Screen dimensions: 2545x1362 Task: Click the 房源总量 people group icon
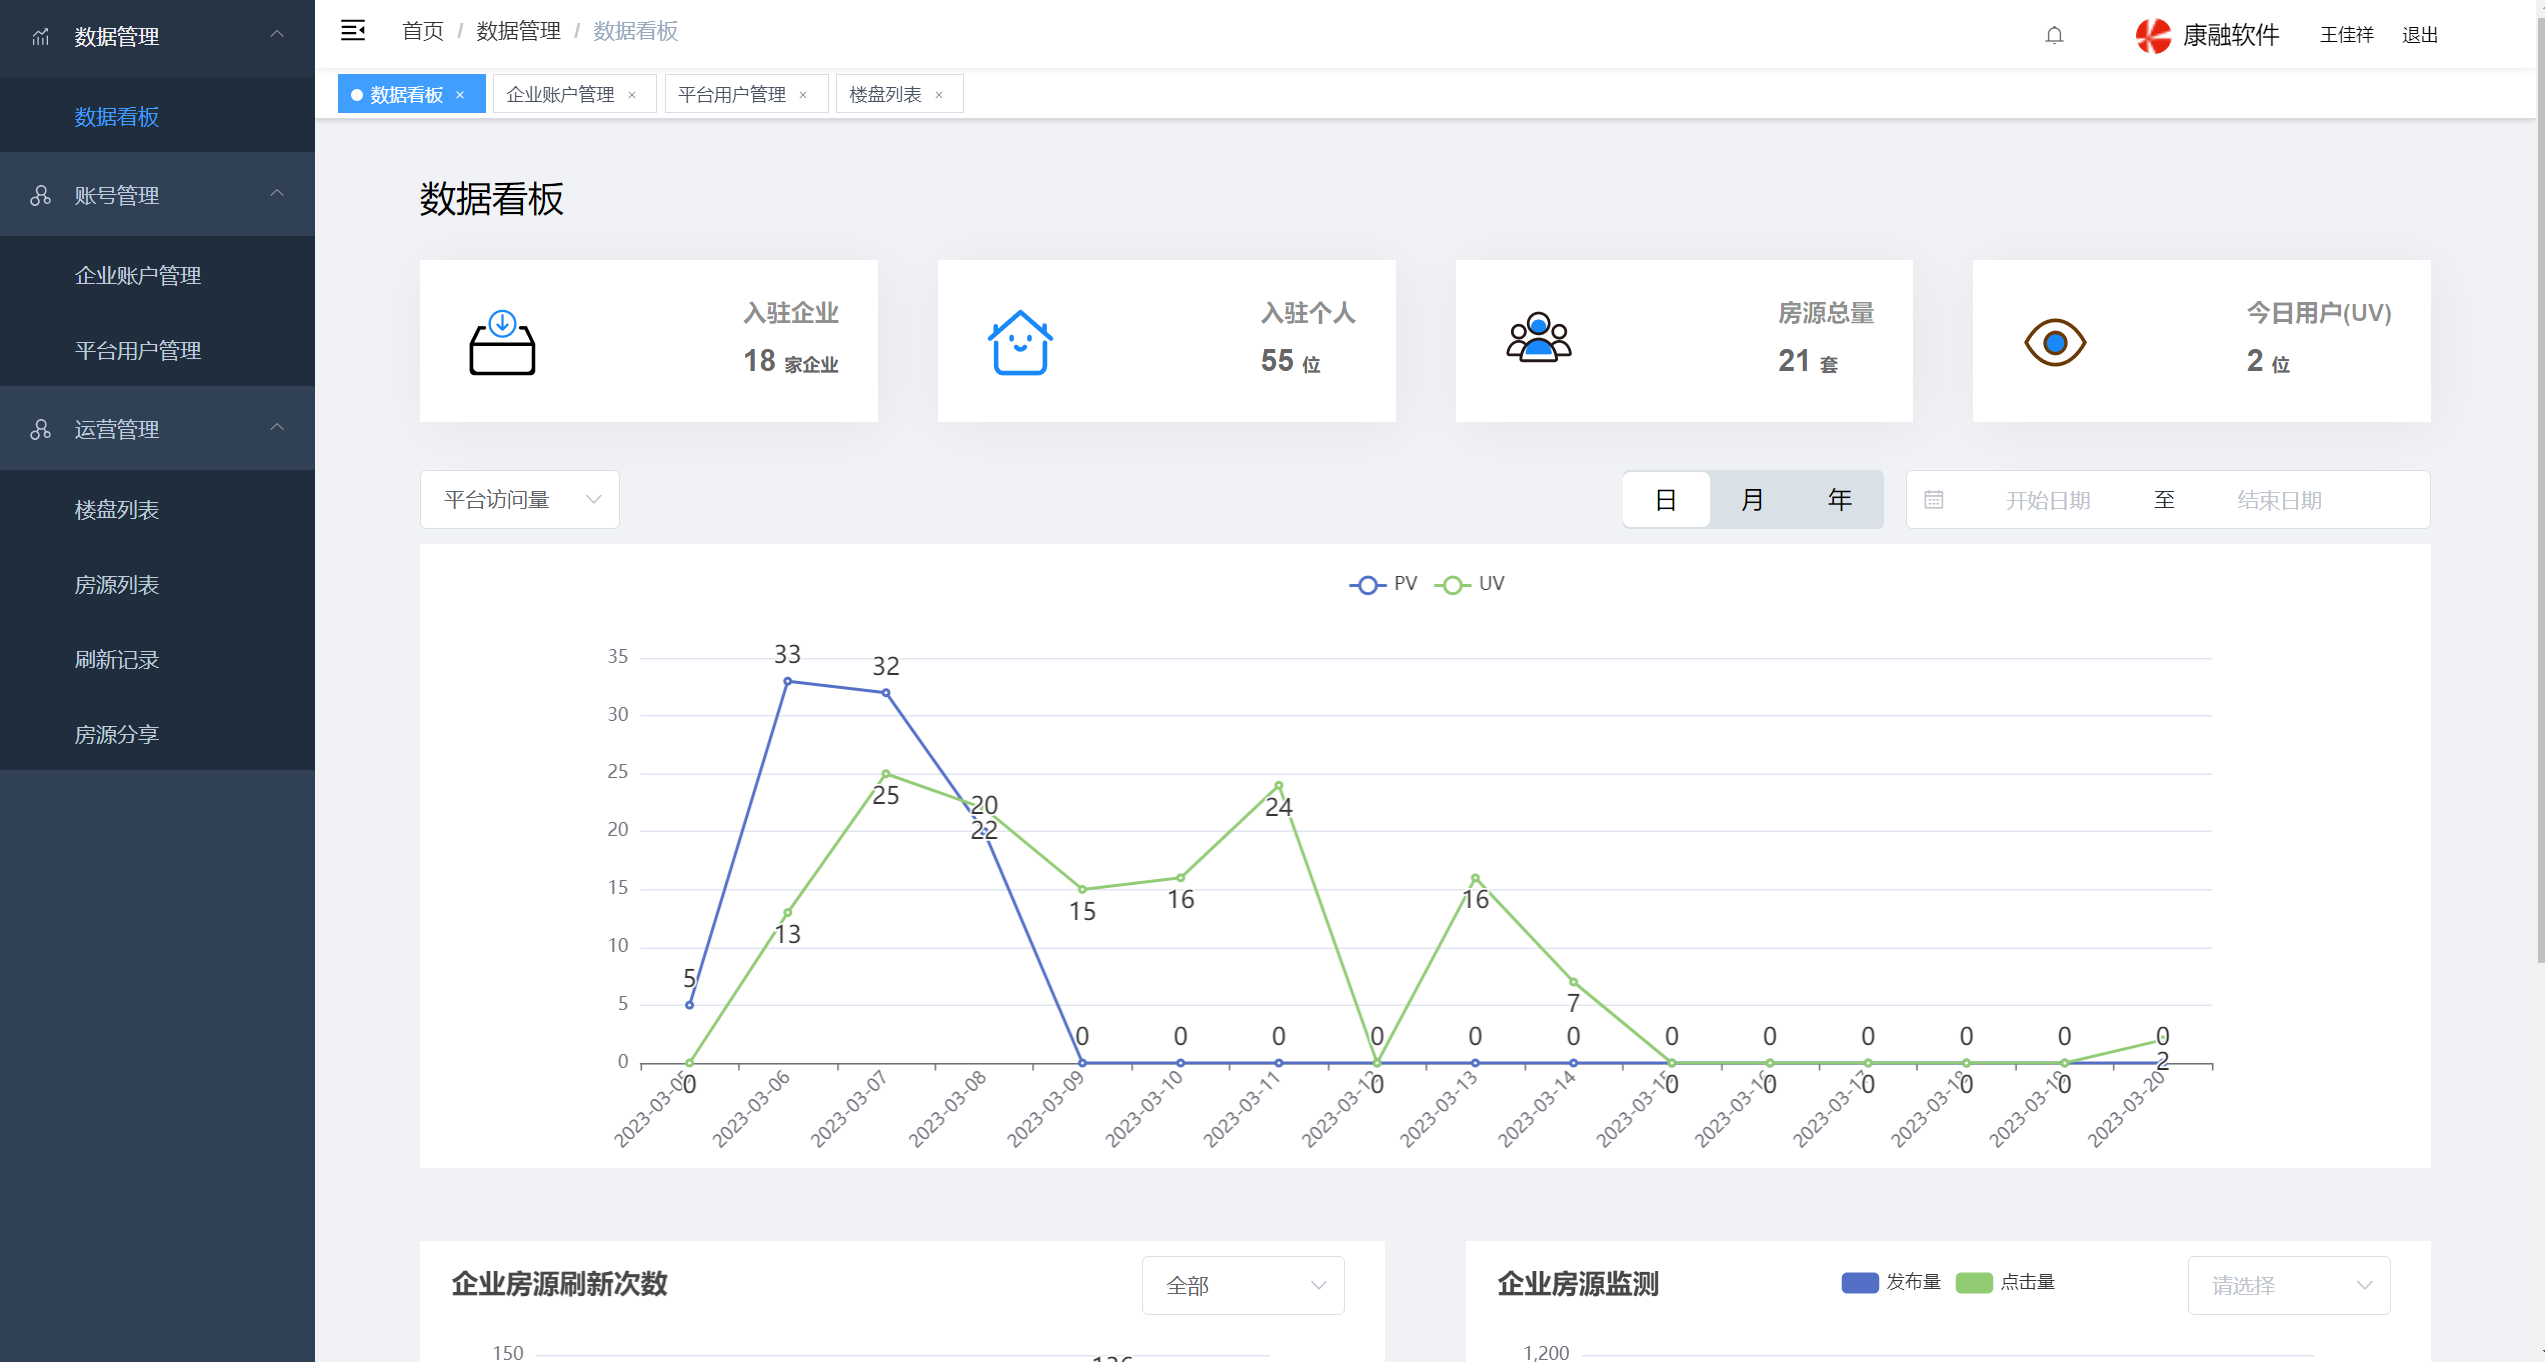pyautogui.click(x=1539, y=338)
